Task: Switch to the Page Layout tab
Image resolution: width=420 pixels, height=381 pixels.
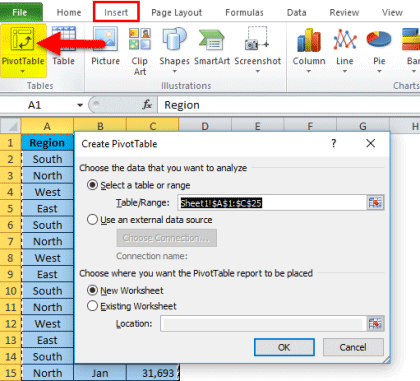Action: [x=176, y=12]
